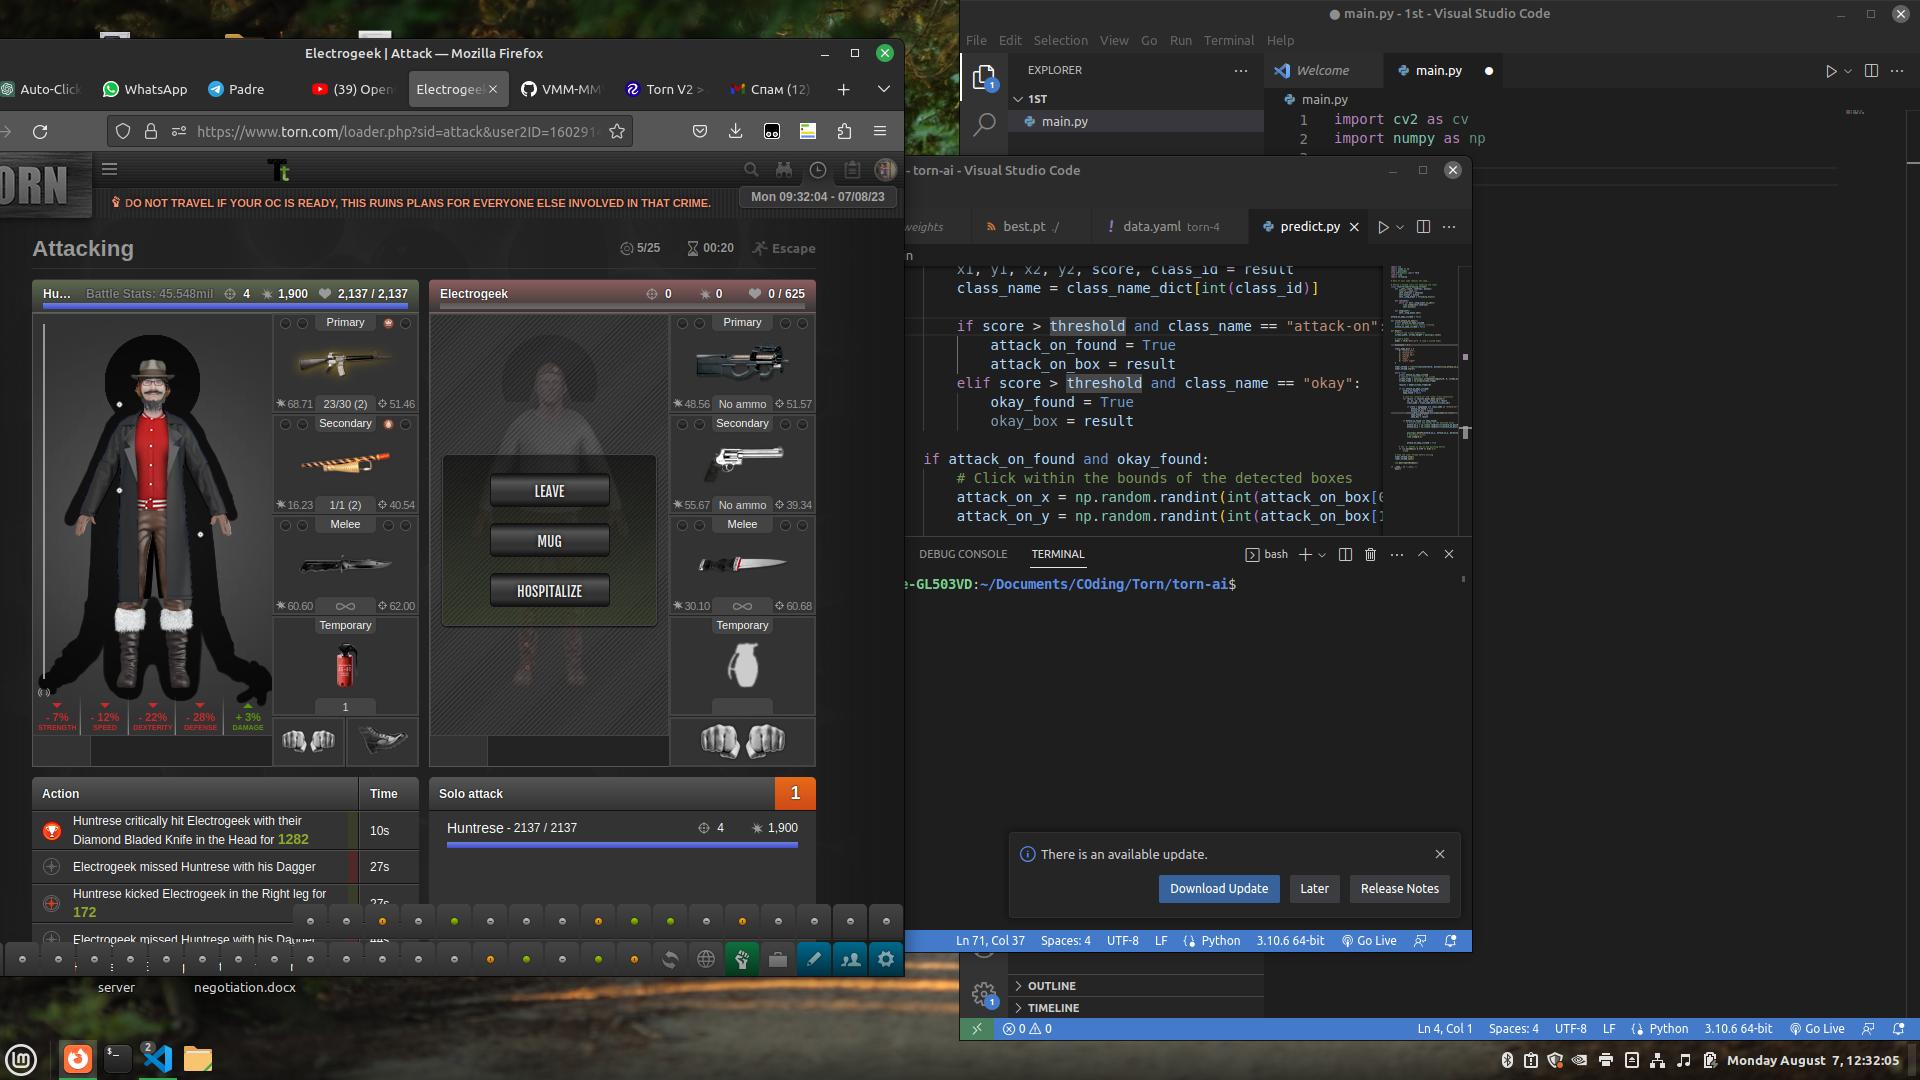Switch to DEBUG CONSOLE tab
The width and height of the screenshot is (1920, 1080).
tap(963, 554)
